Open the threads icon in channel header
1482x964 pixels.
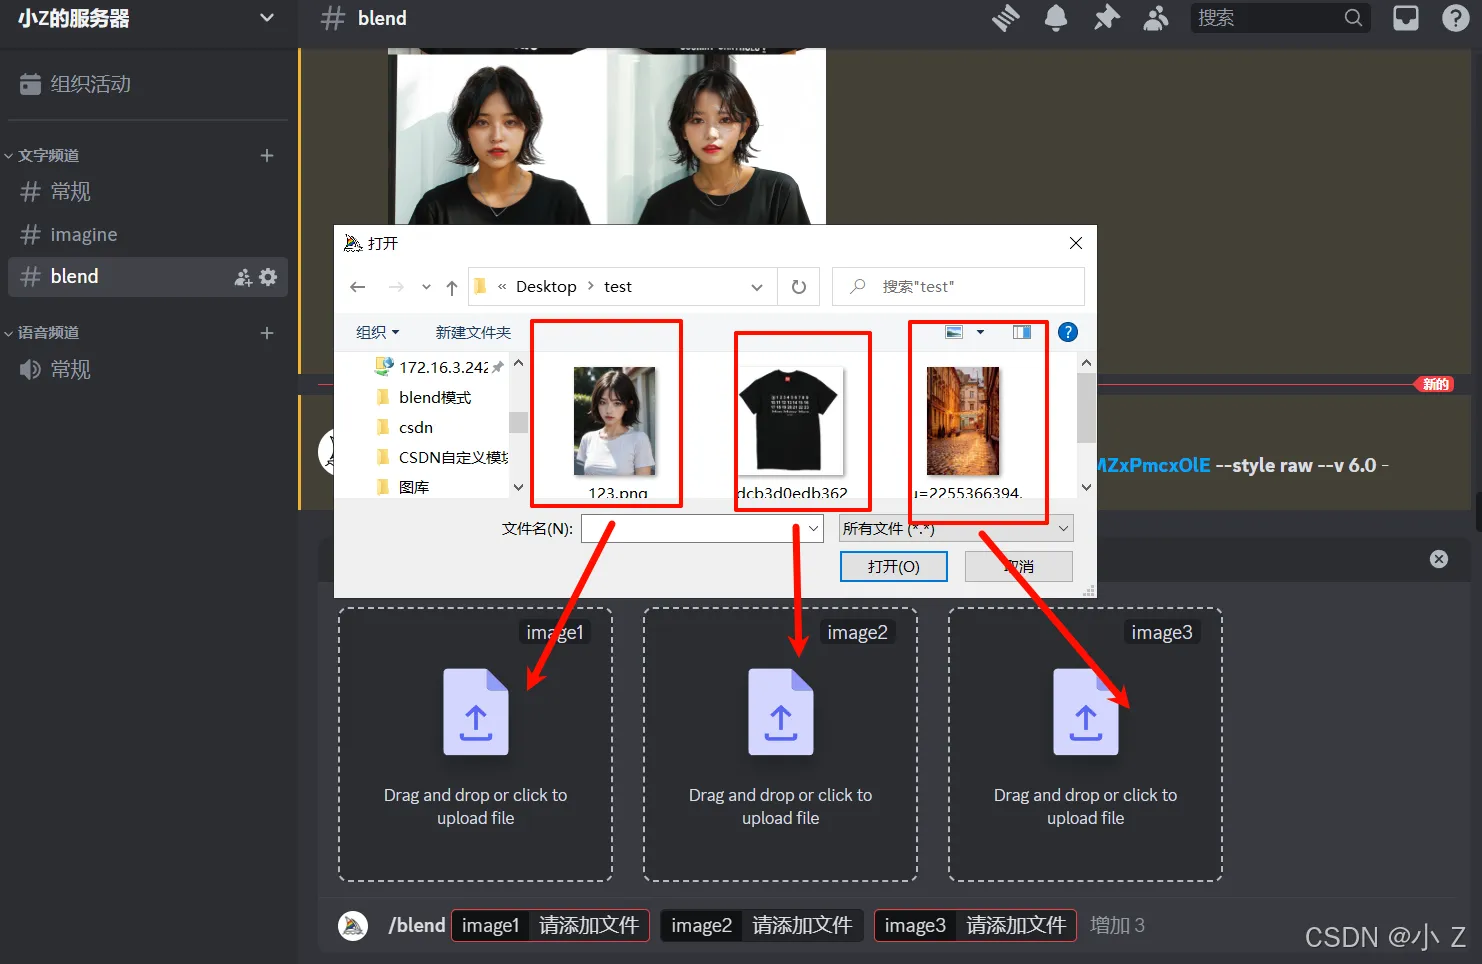point(1006,18)
